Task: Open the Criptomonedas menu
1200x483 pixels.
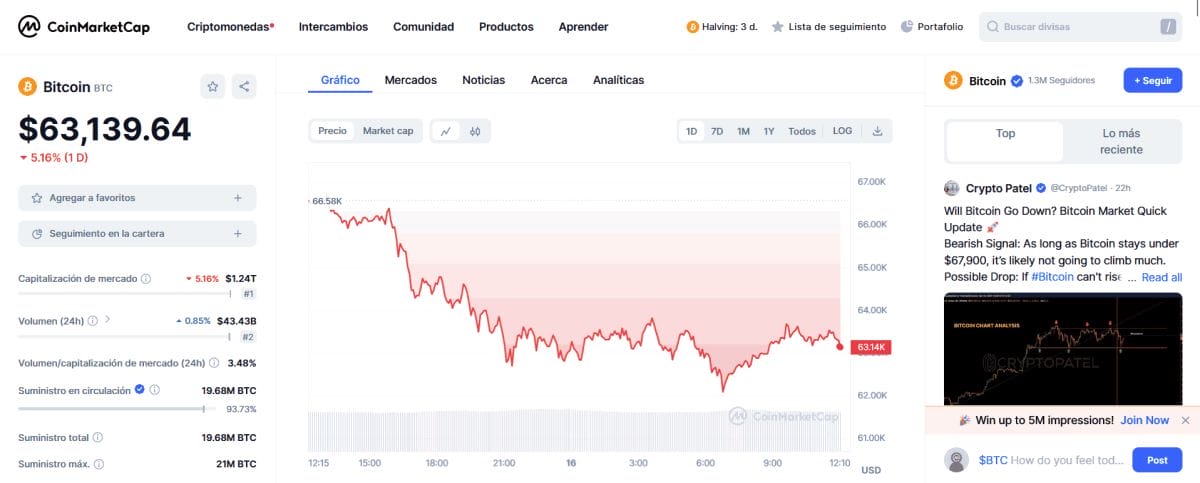Action: click(231, 27)
